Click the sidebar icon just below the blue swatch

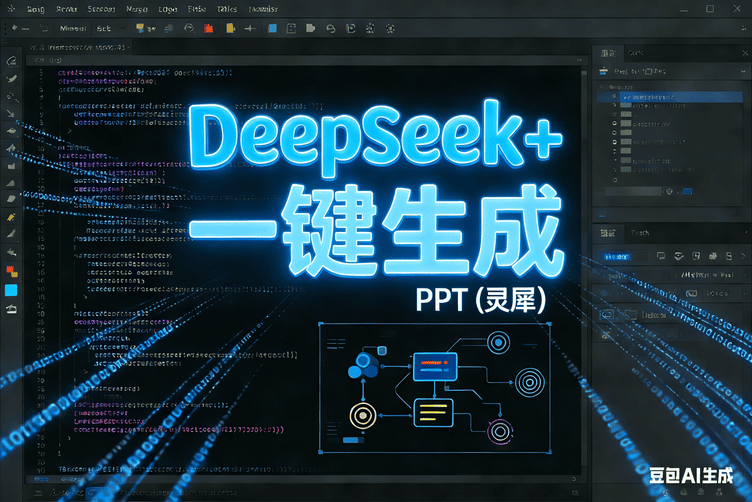11,309
